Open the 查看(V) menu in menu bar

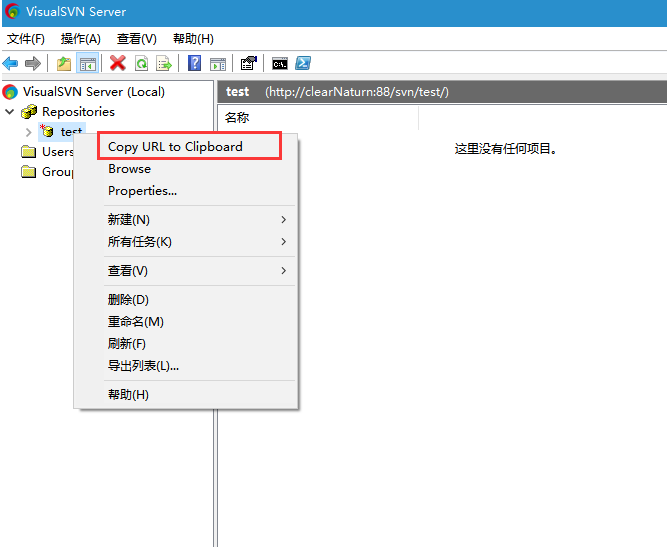(137, 39)
